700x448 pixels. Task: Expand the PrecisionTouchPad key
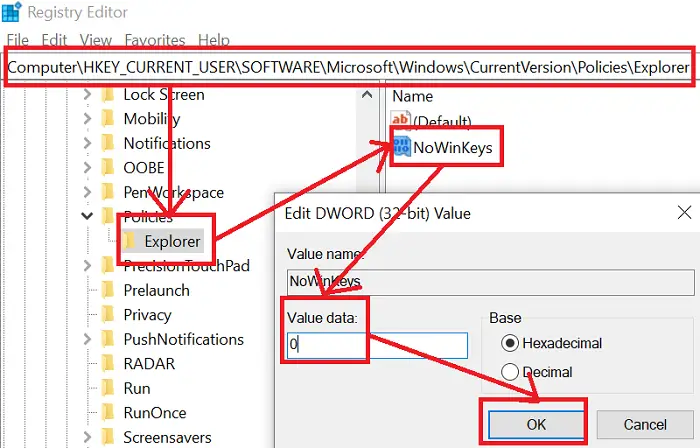[x=88, y=266]
